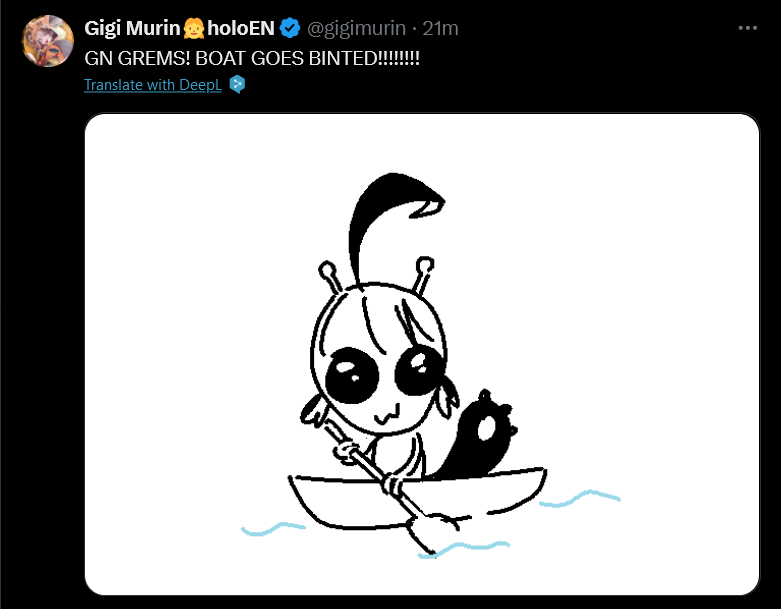
Task: Click the blue verified checkmark badge
Action: coord(290,28)
